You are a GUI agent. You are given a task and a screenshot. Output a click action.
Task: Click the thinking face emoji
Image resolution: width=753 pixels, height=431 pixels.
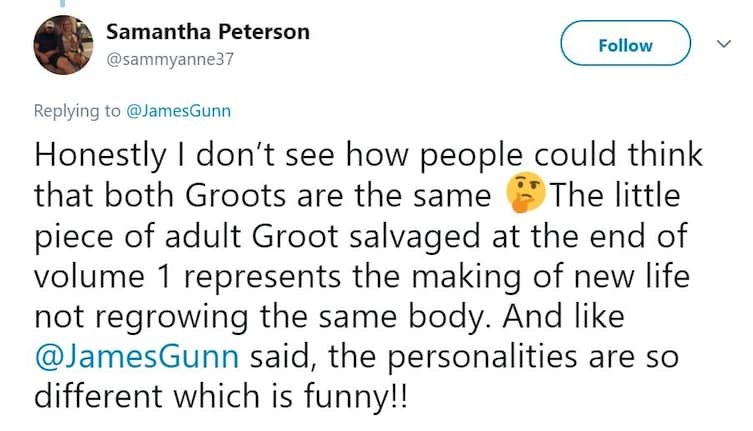[x=525, y=193]
